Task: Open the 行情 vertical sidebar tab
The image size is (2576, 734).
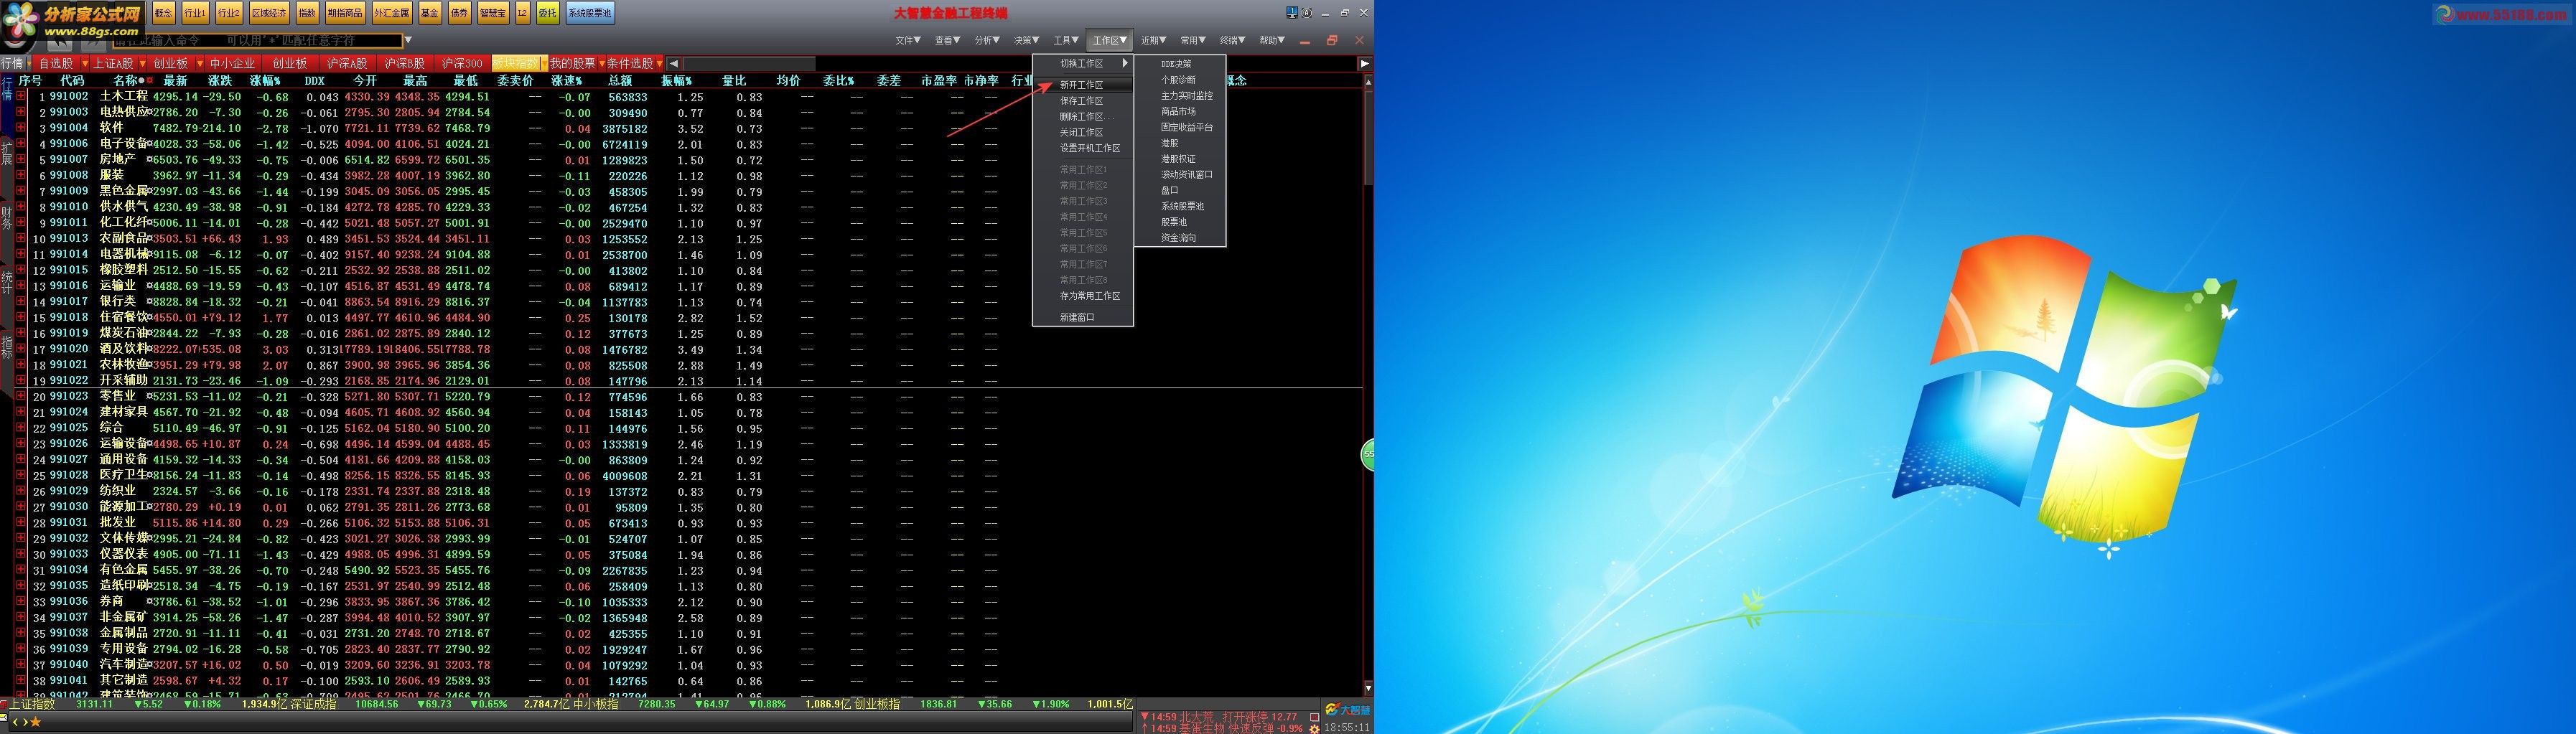Action: (7, 88)
